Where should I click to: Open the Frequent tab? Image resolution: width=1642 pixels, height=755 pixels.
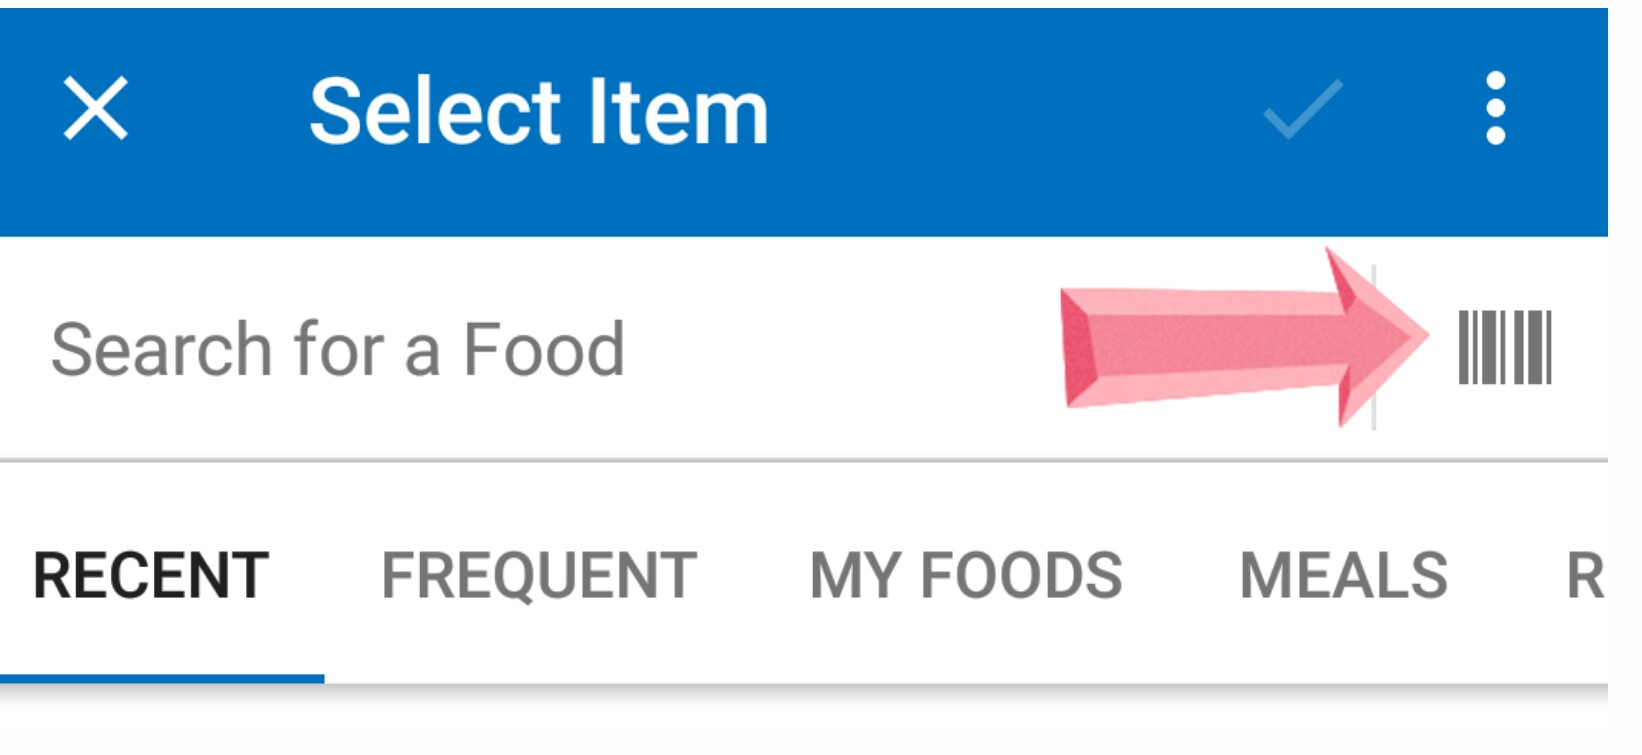click(539, 576)
